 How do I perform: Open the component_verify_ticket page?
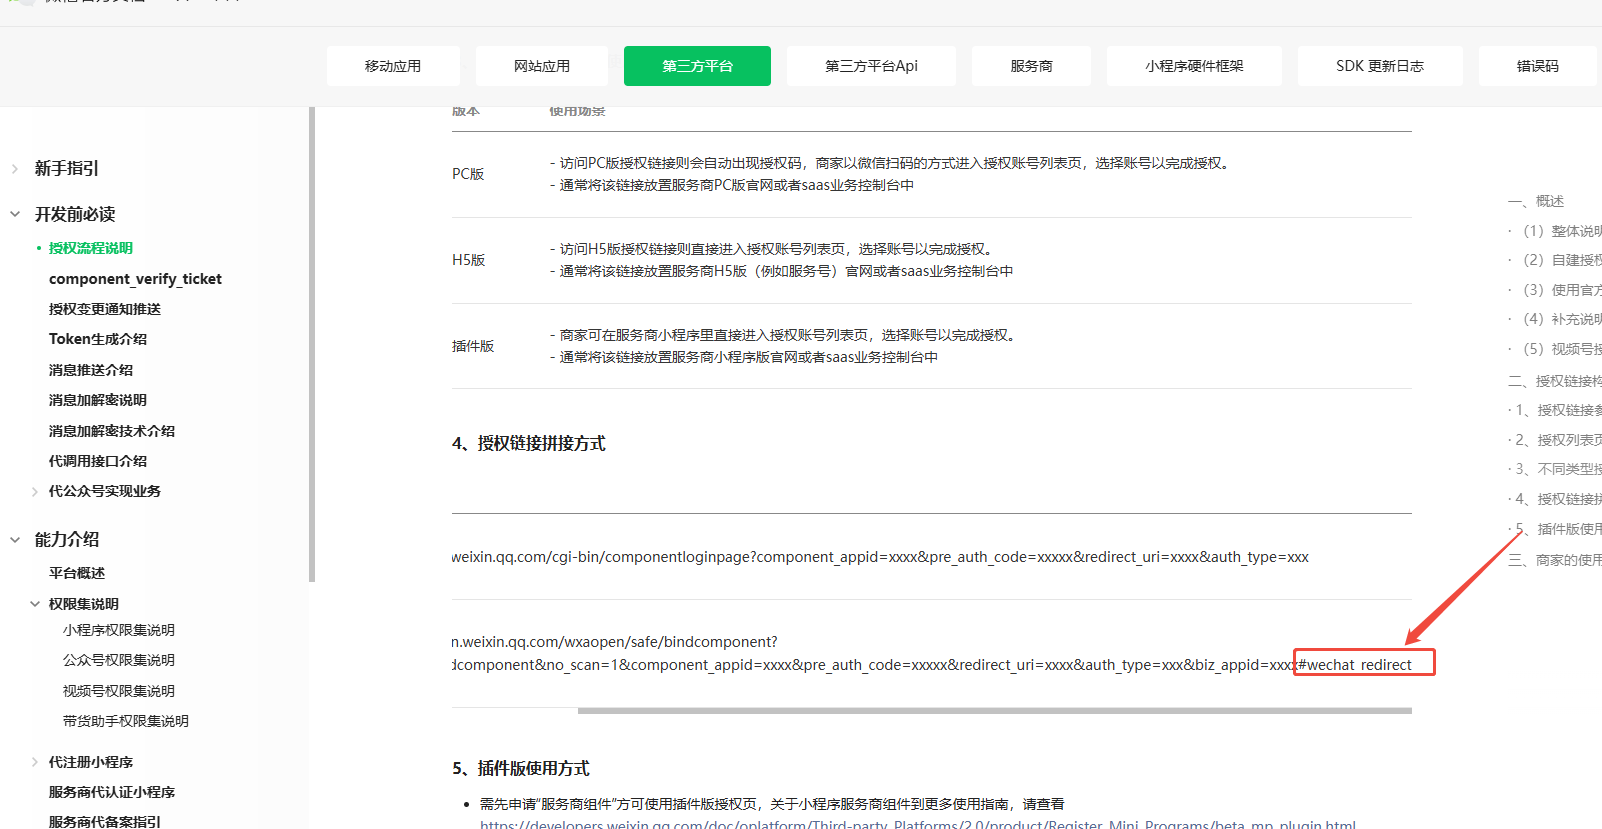pyautogui.click(x=135, y=279)
